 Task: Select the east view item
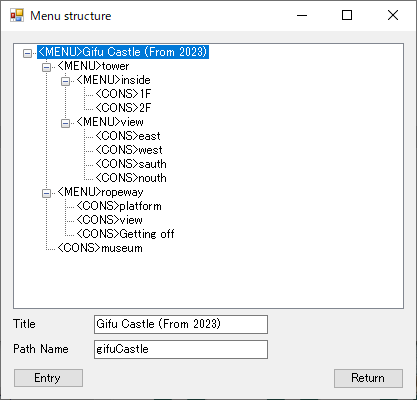point(128,136)
